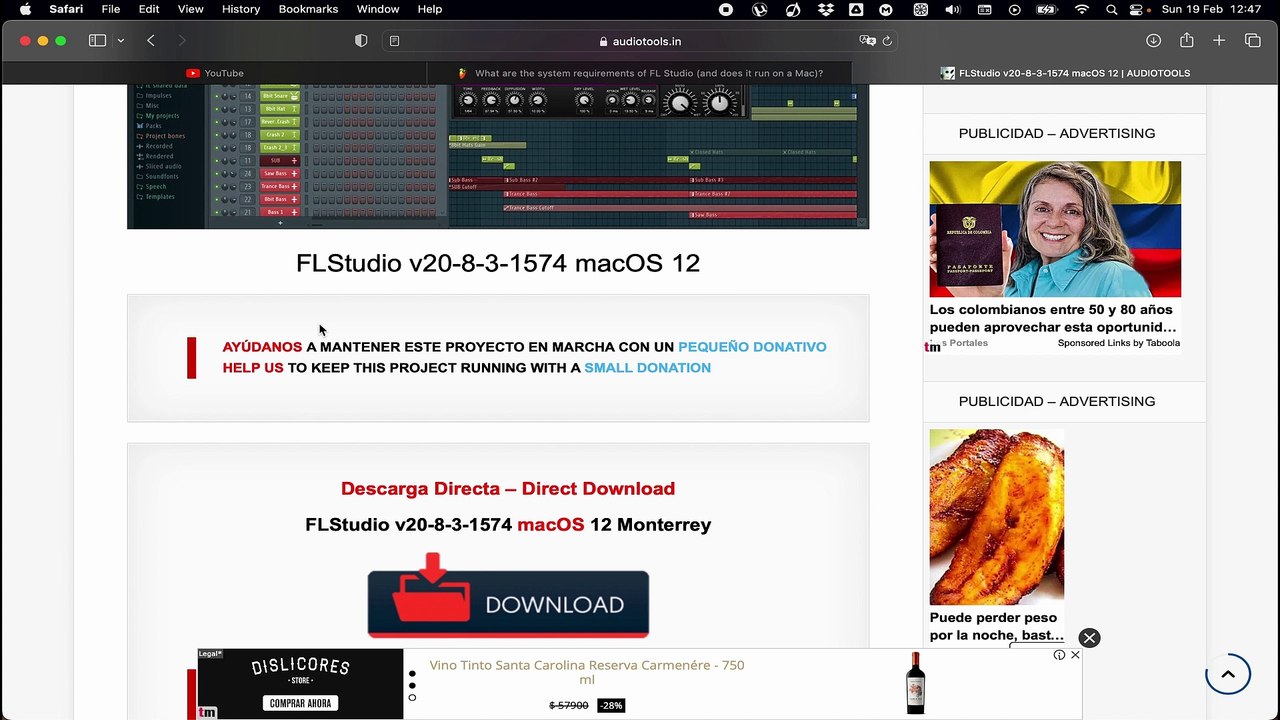Open the Dropbox menu bar icon
This screenshot has width=1280, height=720.
coord(825,9)
